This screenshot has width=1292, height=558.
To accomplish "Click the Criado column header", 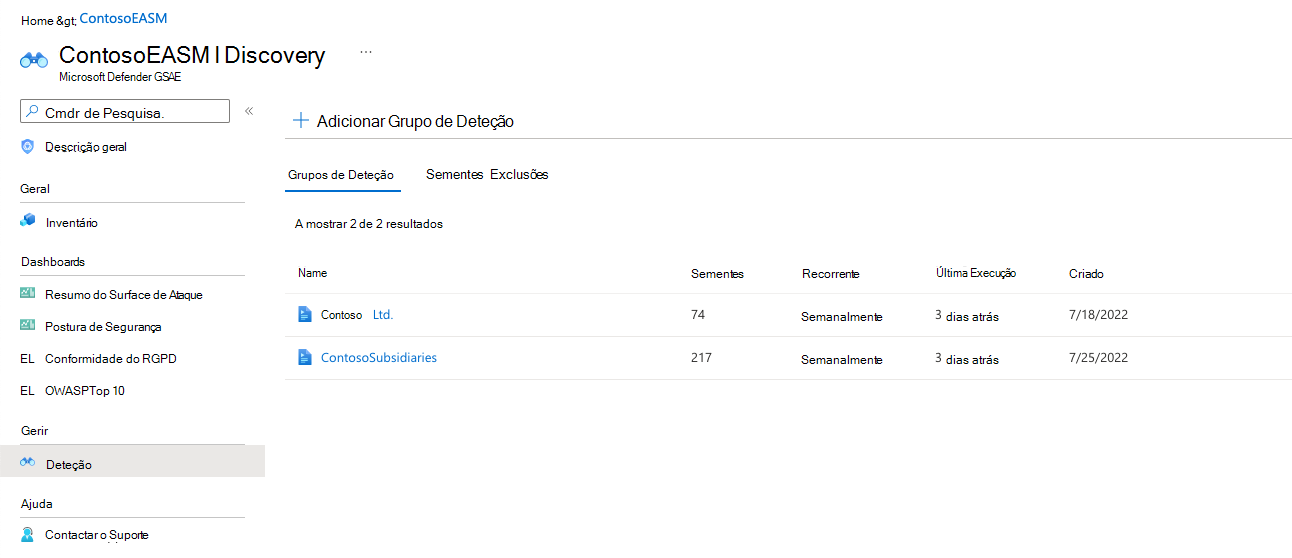I will click(x=1086, y=274).
